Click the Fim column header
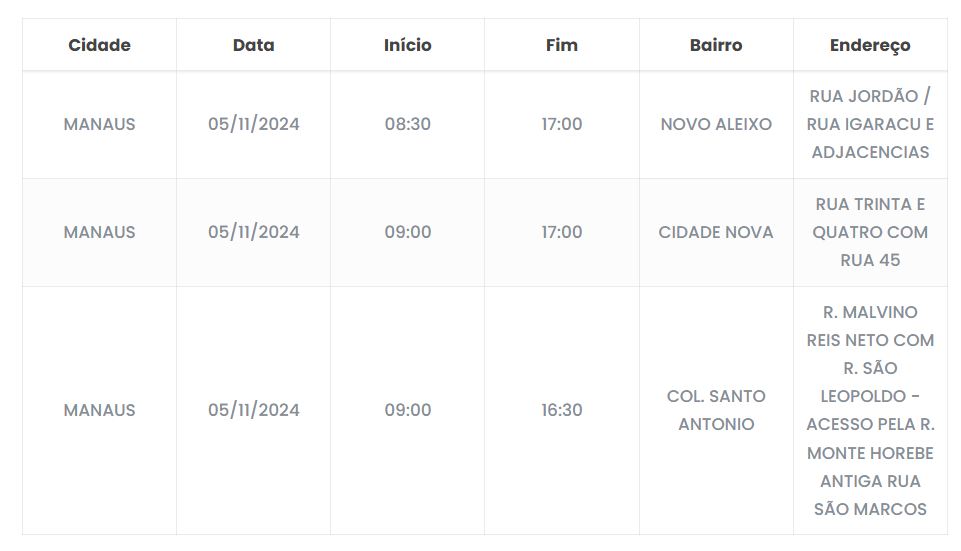The width and height of the screenshot is (961, 551). [x=562, y=45]
